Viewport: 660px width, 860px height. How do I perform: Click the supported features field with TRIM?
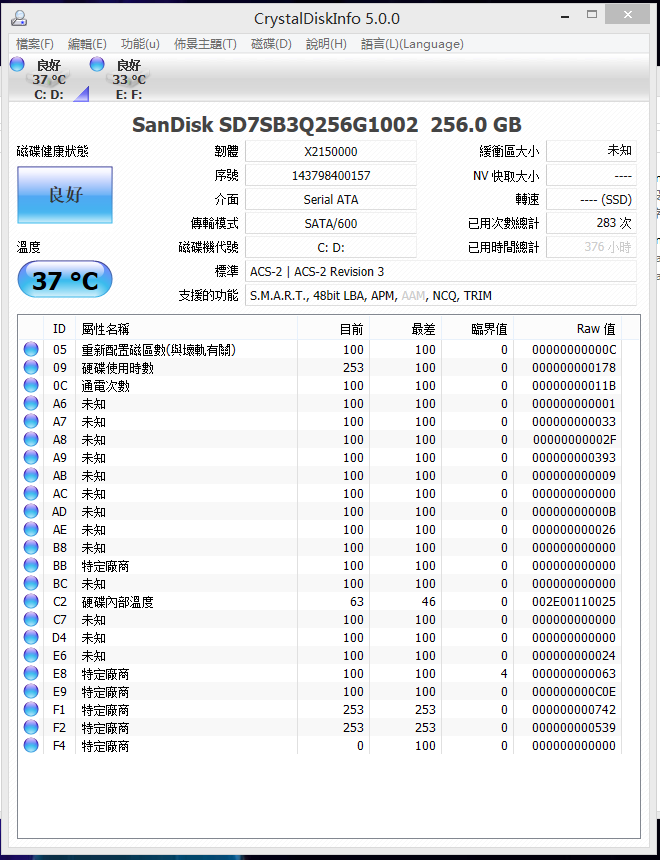click(441, 296)
